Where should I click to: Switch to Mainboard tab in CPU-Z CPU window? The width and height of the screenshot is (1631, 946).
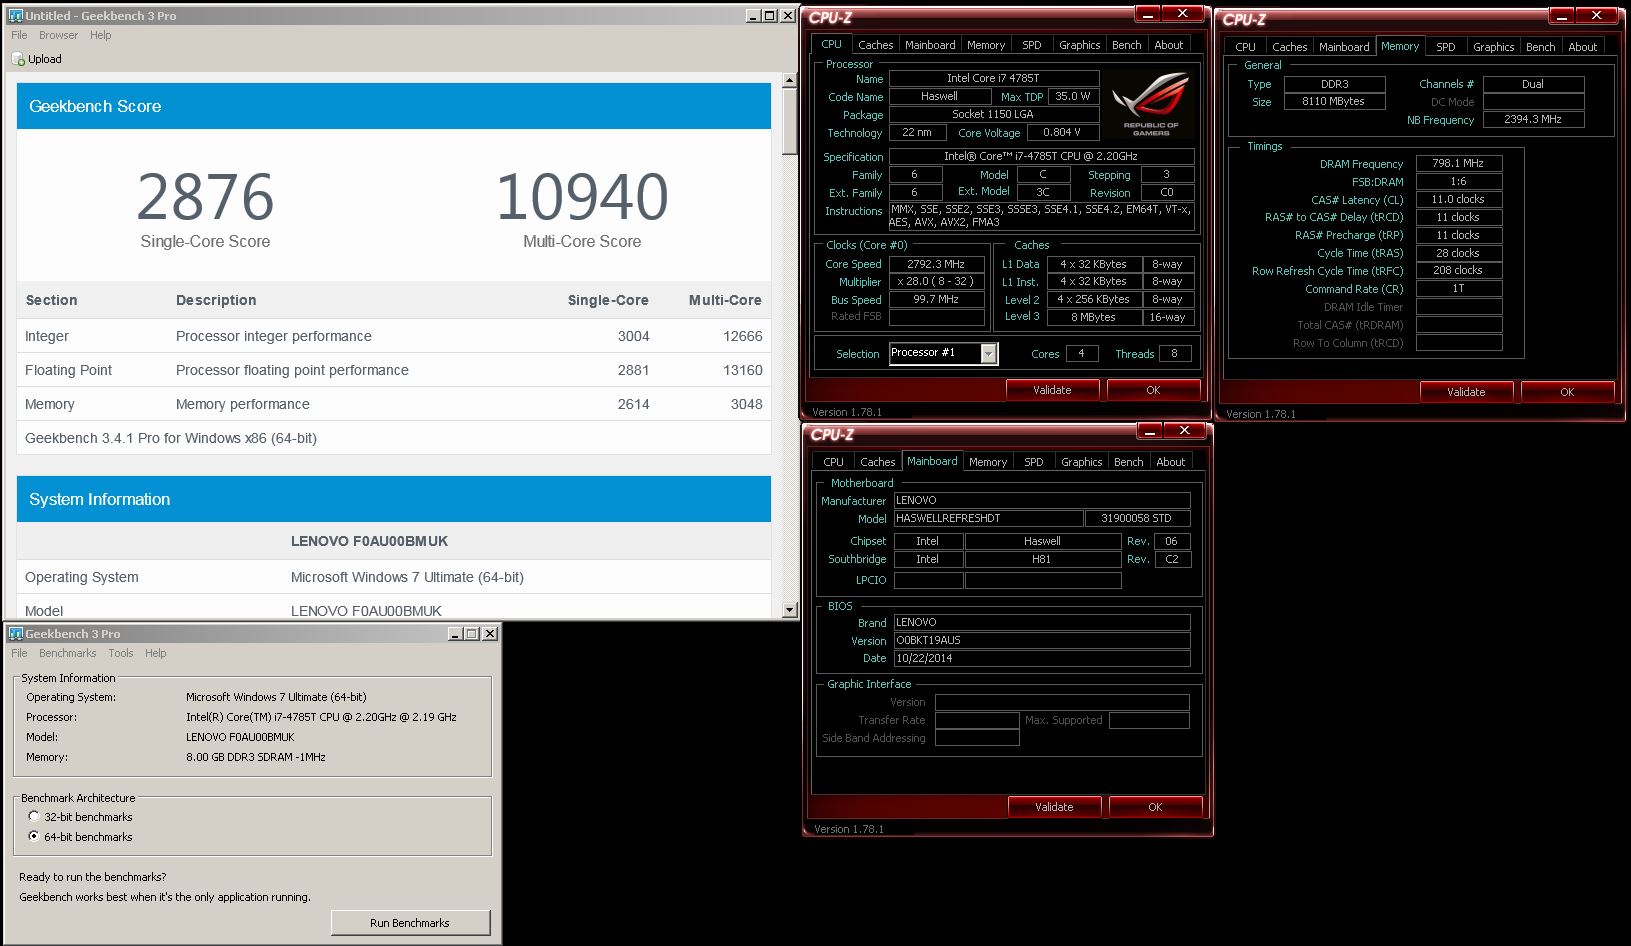click(x=930, y=45)
